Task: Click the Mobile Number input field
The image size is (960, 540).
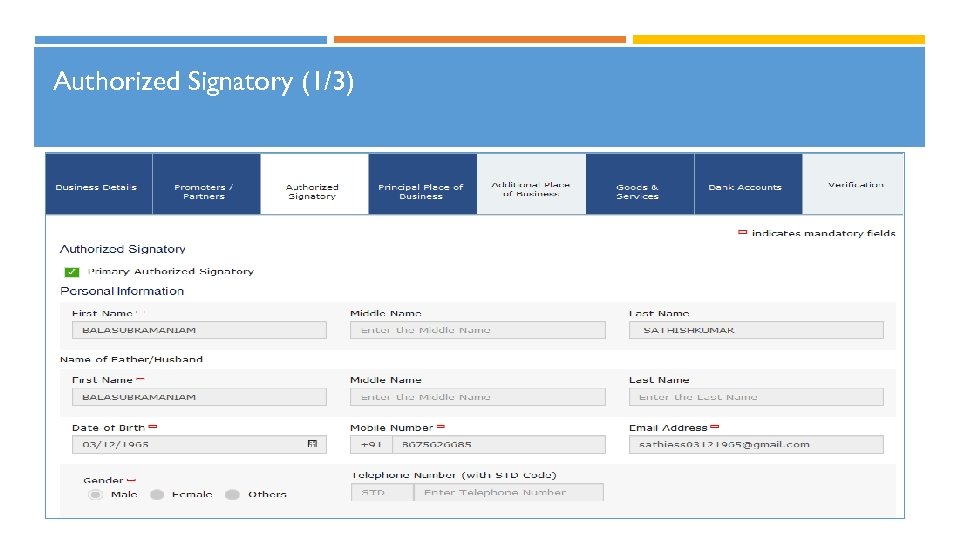Action: (x=498, y=444)
